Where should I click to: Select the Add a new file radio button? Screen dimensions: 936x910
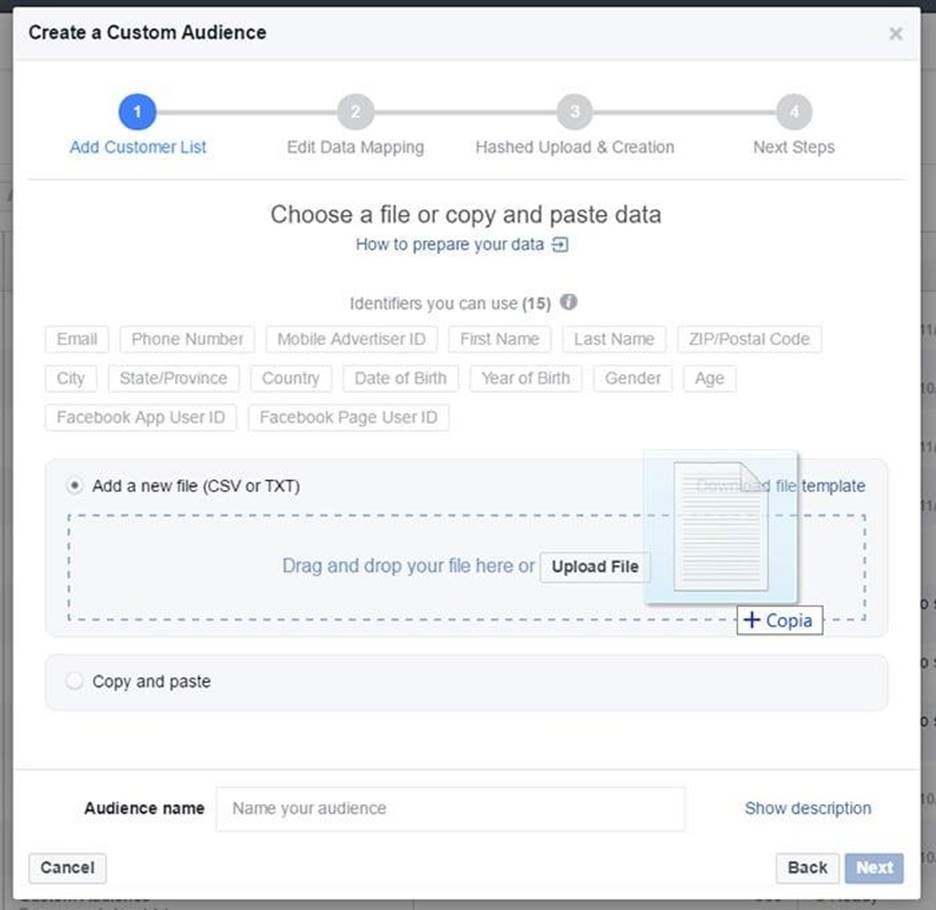pos(74,486)
